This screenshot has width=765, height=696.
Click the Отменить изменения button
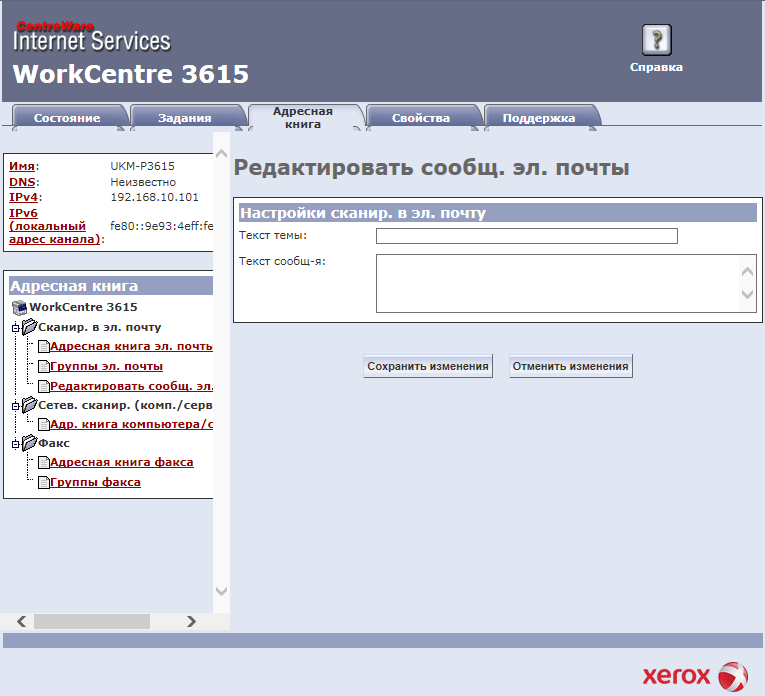tap(570, 366)
